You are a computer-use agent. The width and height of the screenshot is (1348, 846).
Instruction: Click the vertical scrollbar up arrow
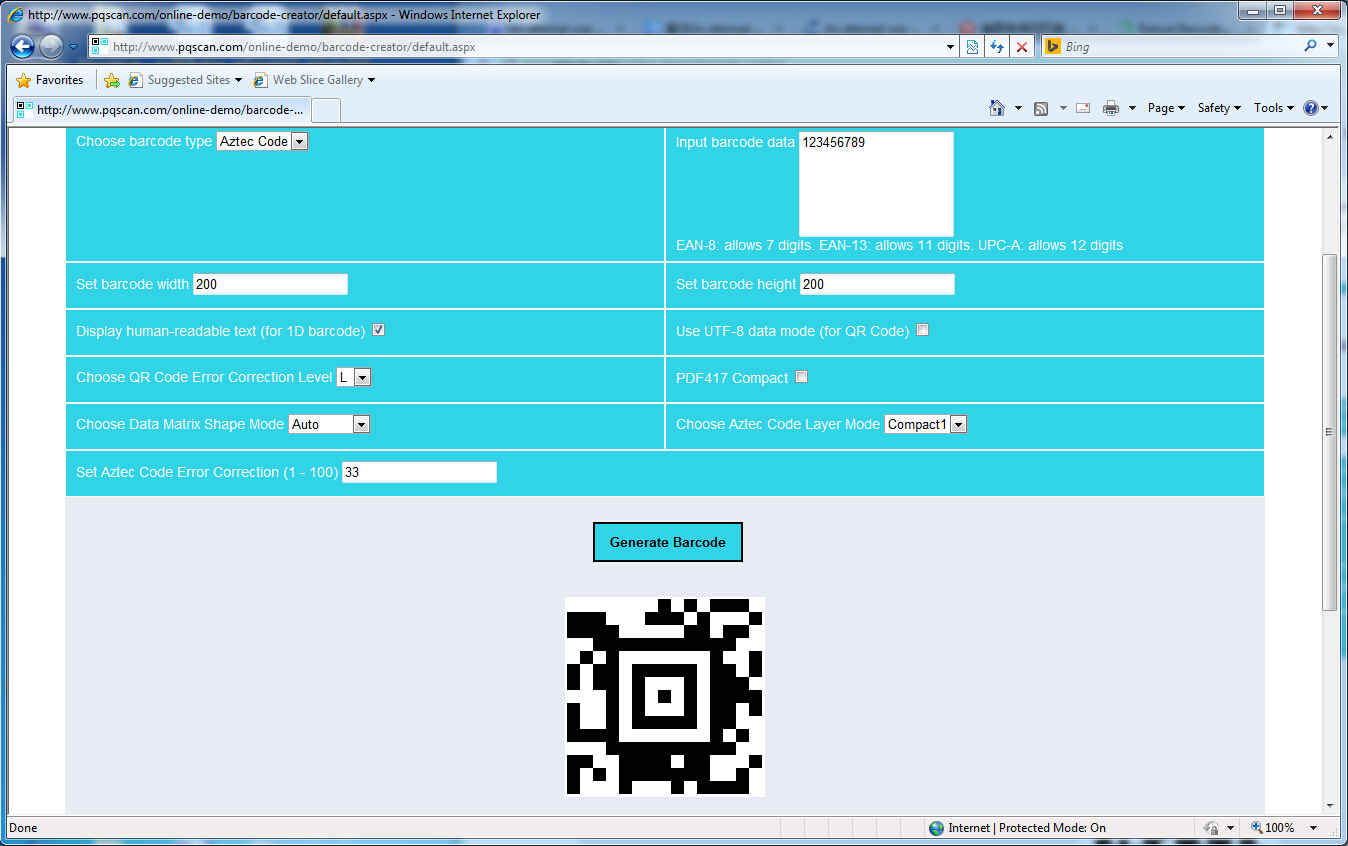coord(1330,136)
